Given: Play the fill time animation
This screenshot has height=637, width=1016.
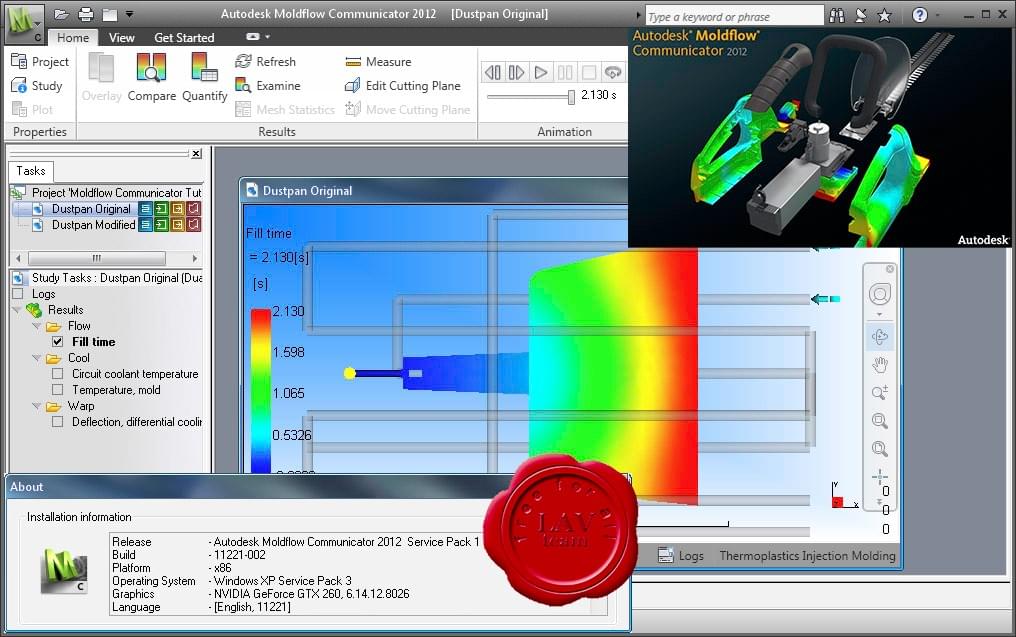Looking at the screenshot, I should pos(541,72).
